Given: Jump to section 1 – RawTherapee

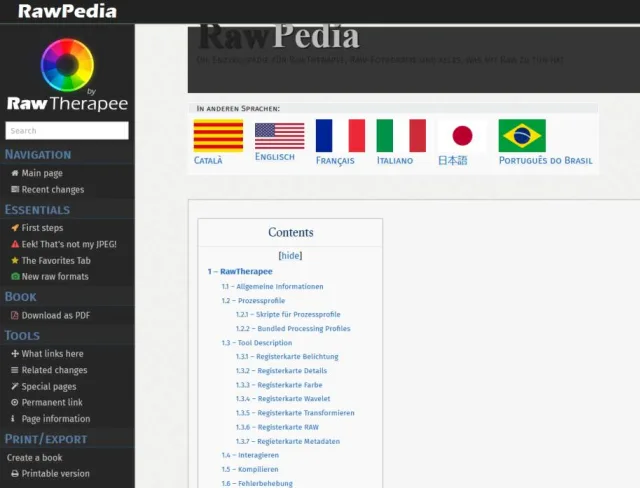Looking at the screenshot, I should click(x=240, y=271).
